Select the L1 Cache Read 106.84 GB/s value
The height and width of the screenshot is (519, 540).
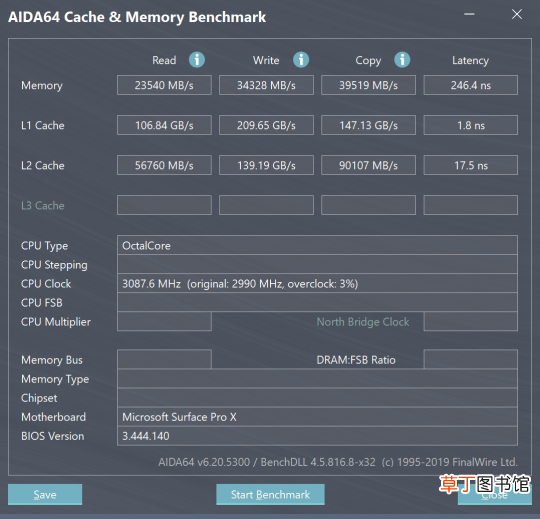pos(164,125)
